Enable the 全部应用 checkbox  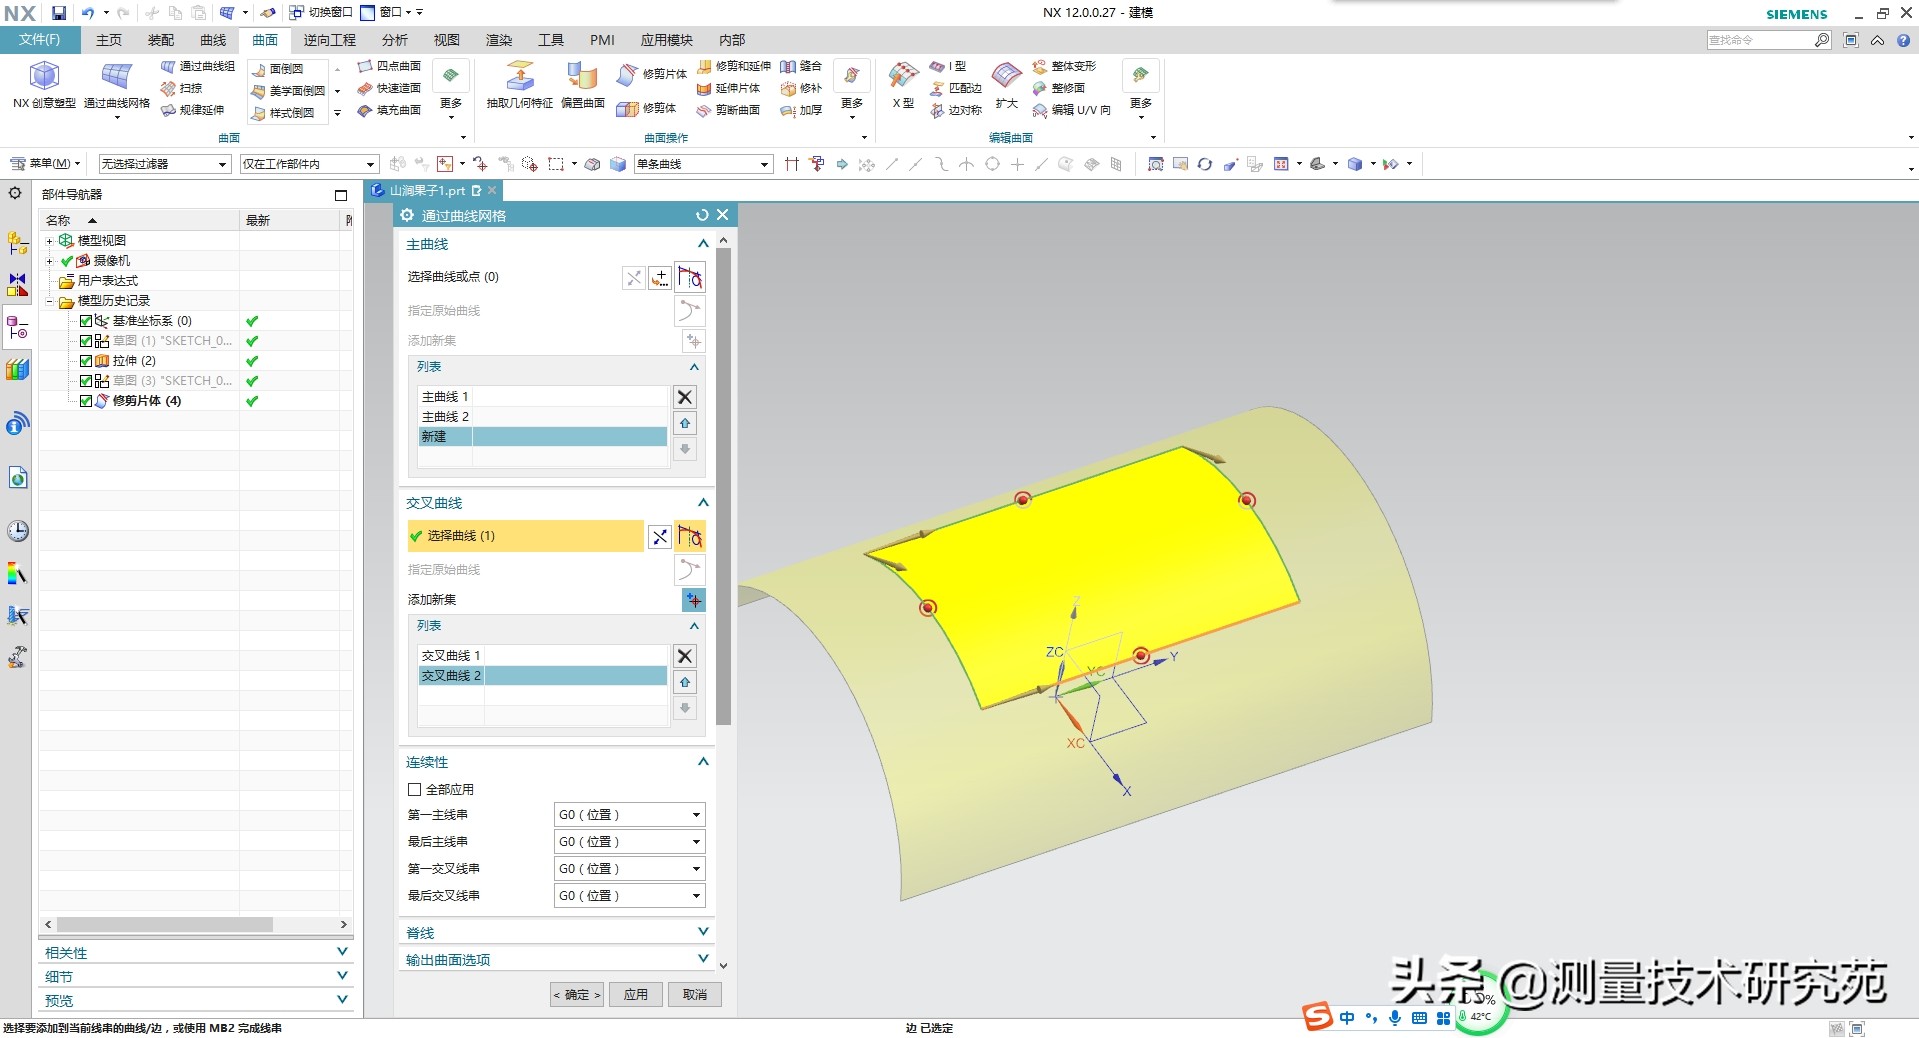point(414,789)
